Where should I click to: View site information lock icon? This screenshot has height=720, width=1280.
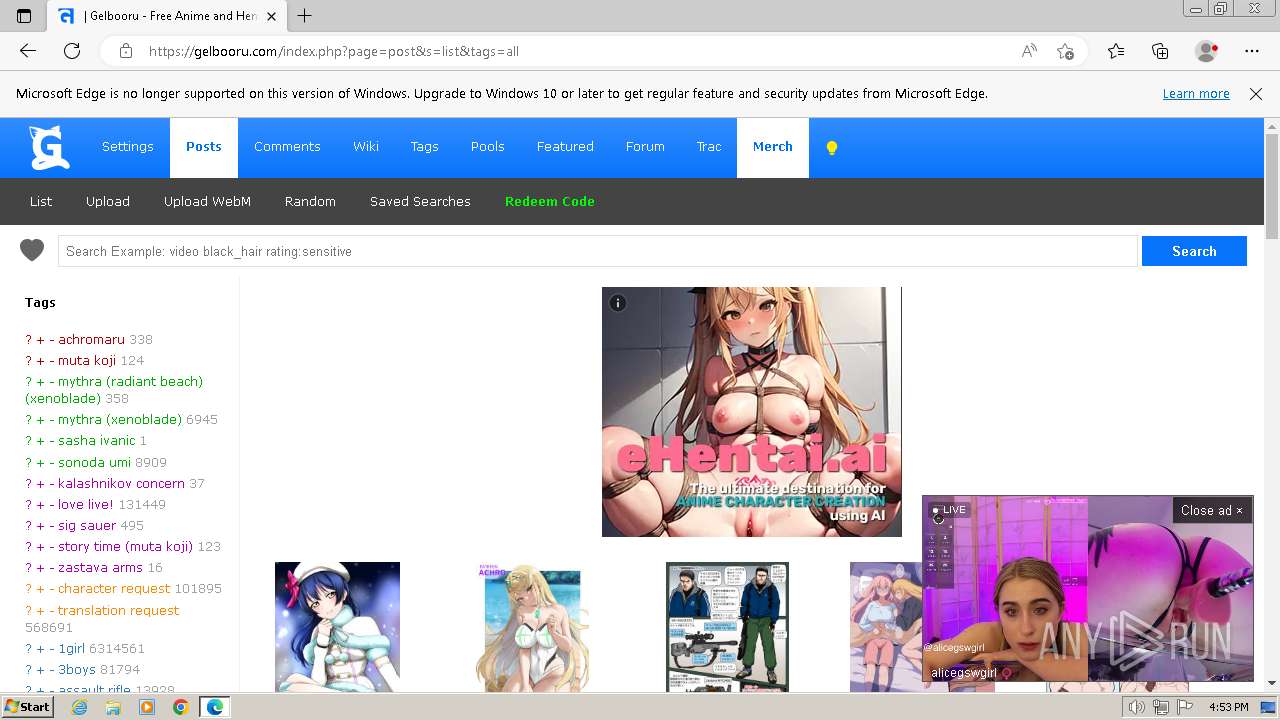click(x=125, y=51)
